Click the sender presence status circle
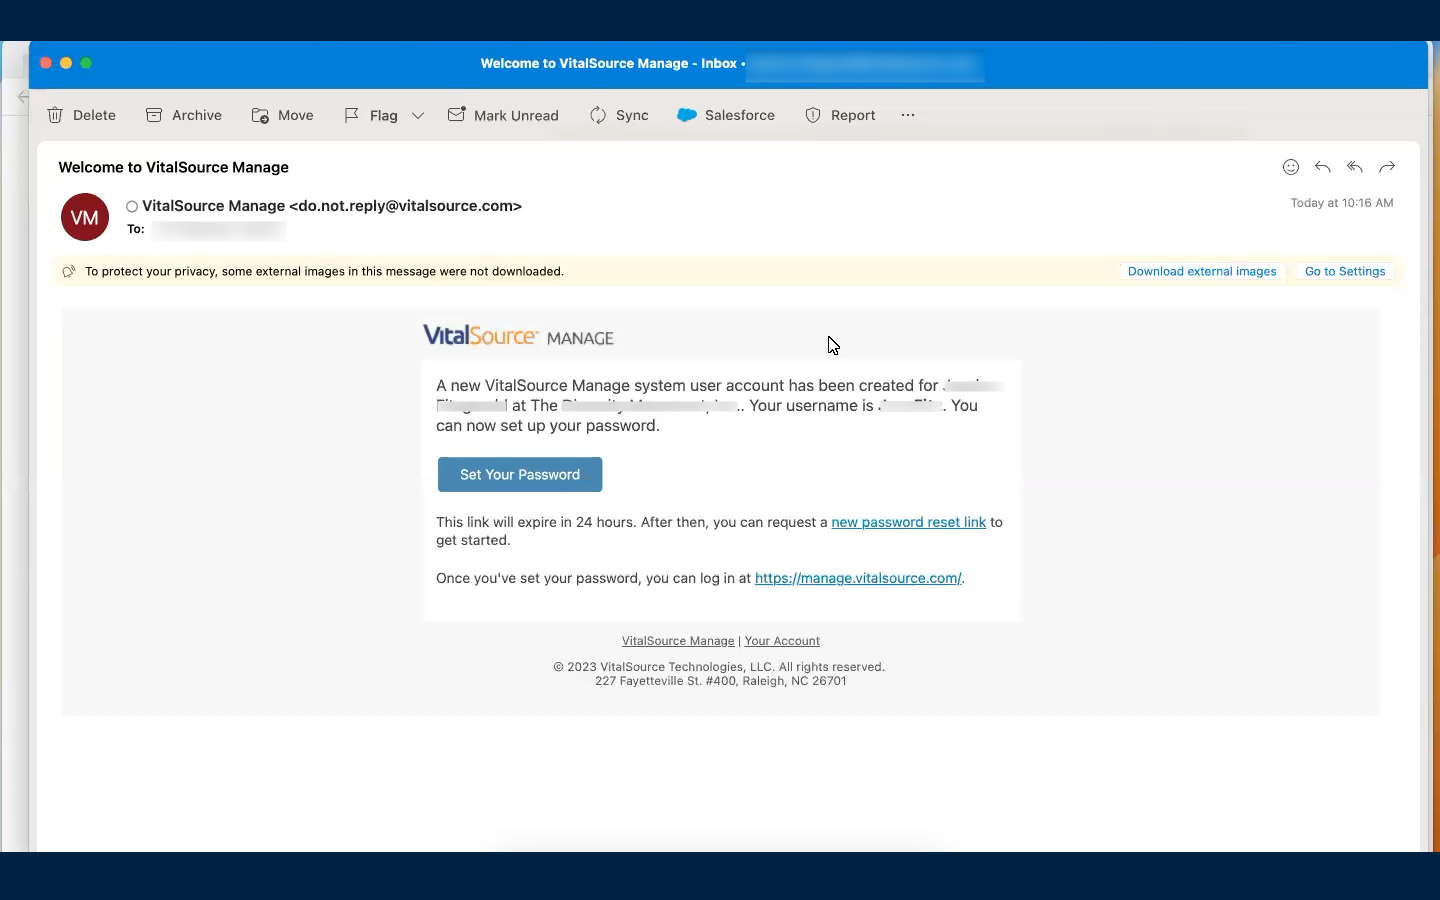Image resolution: width=1440 pixels, height=900 pixels. (132, 207)
